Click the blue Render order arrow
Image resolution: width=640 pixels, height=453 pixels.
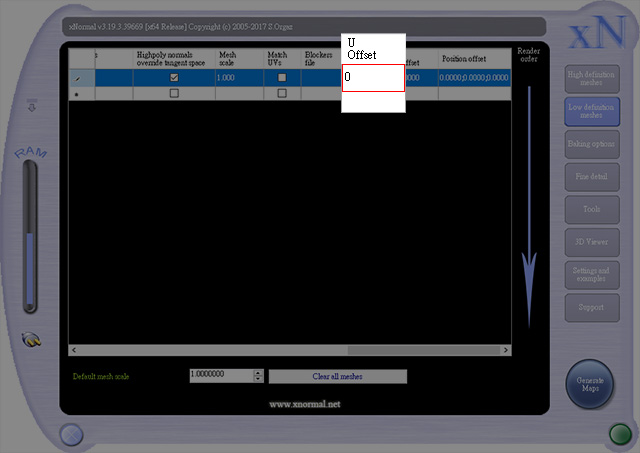tap(529, 207)
